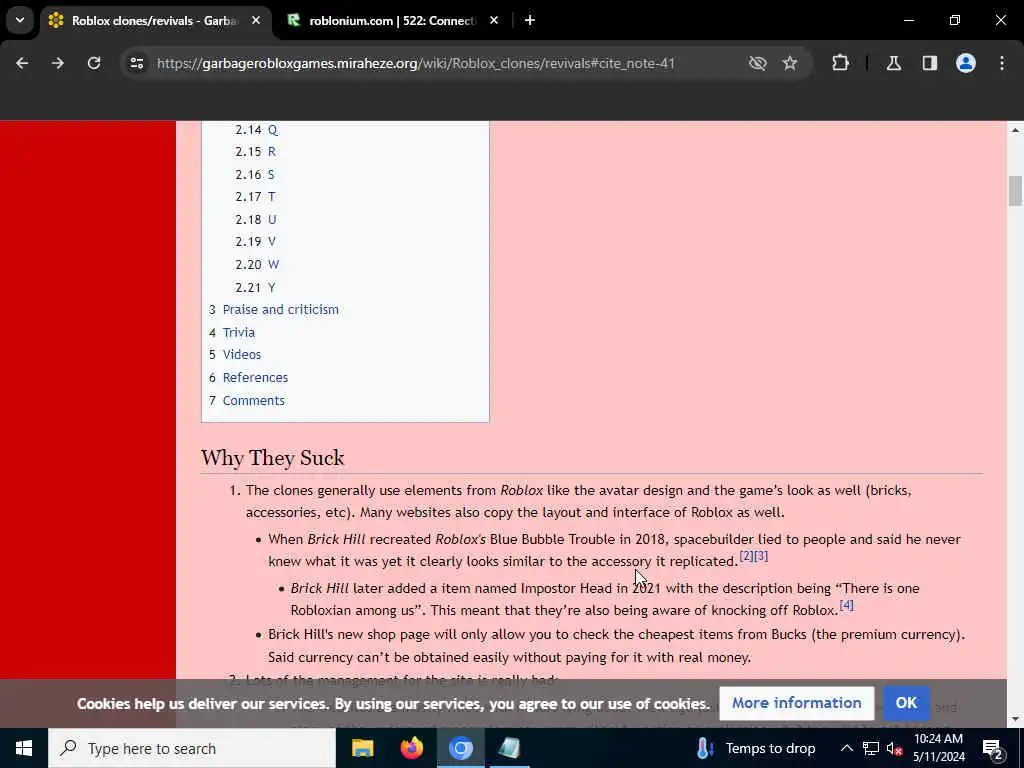
Task: Toggle the side panel icon
Action: coord(930,63)
